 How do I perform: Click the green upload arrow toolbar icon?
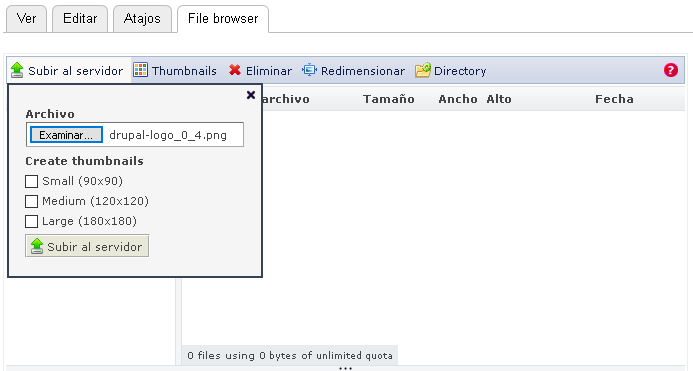[x=17, y=70]
